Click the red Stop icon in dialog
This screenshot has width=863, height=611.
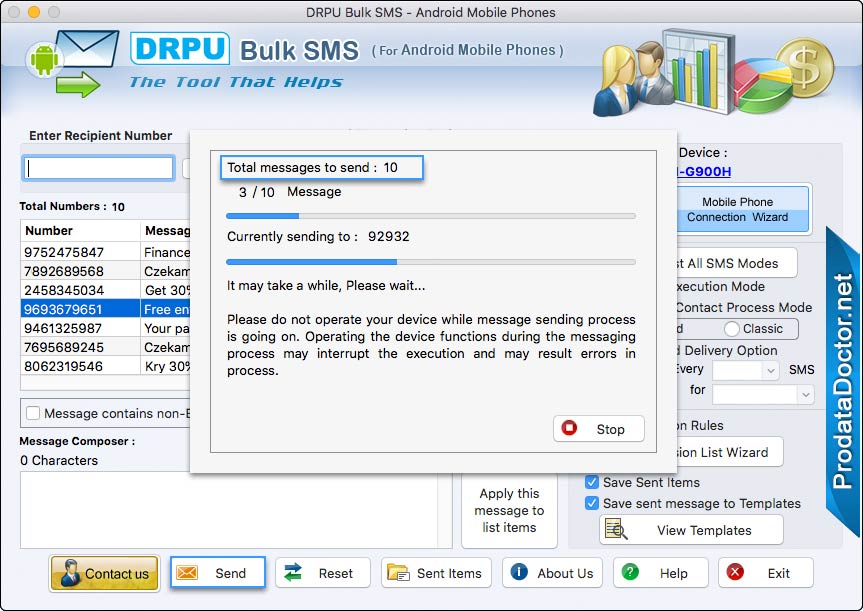point(569,428)
